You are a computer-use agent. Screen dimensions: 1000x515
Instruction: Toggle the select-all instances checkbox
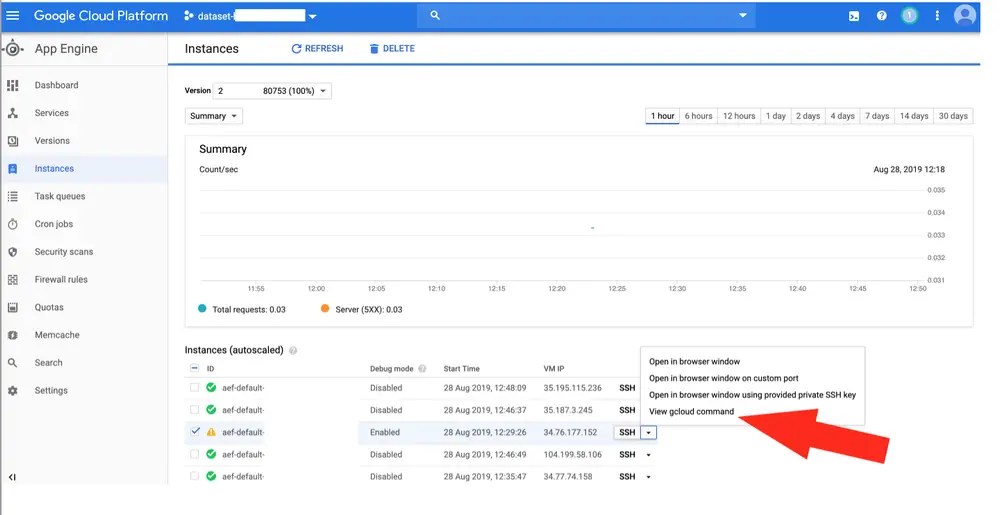[x=195, y=368]
